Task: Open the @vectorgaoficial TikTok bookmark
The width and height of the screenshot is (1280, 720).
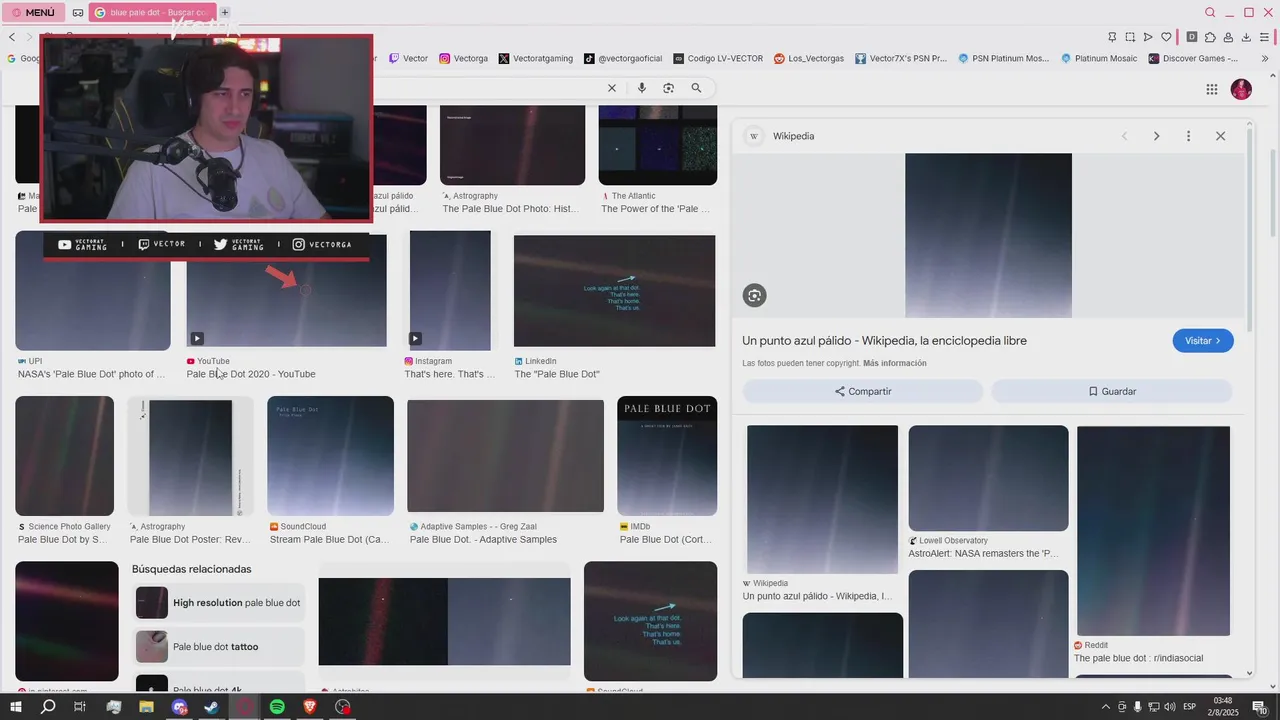Action: 623,58
